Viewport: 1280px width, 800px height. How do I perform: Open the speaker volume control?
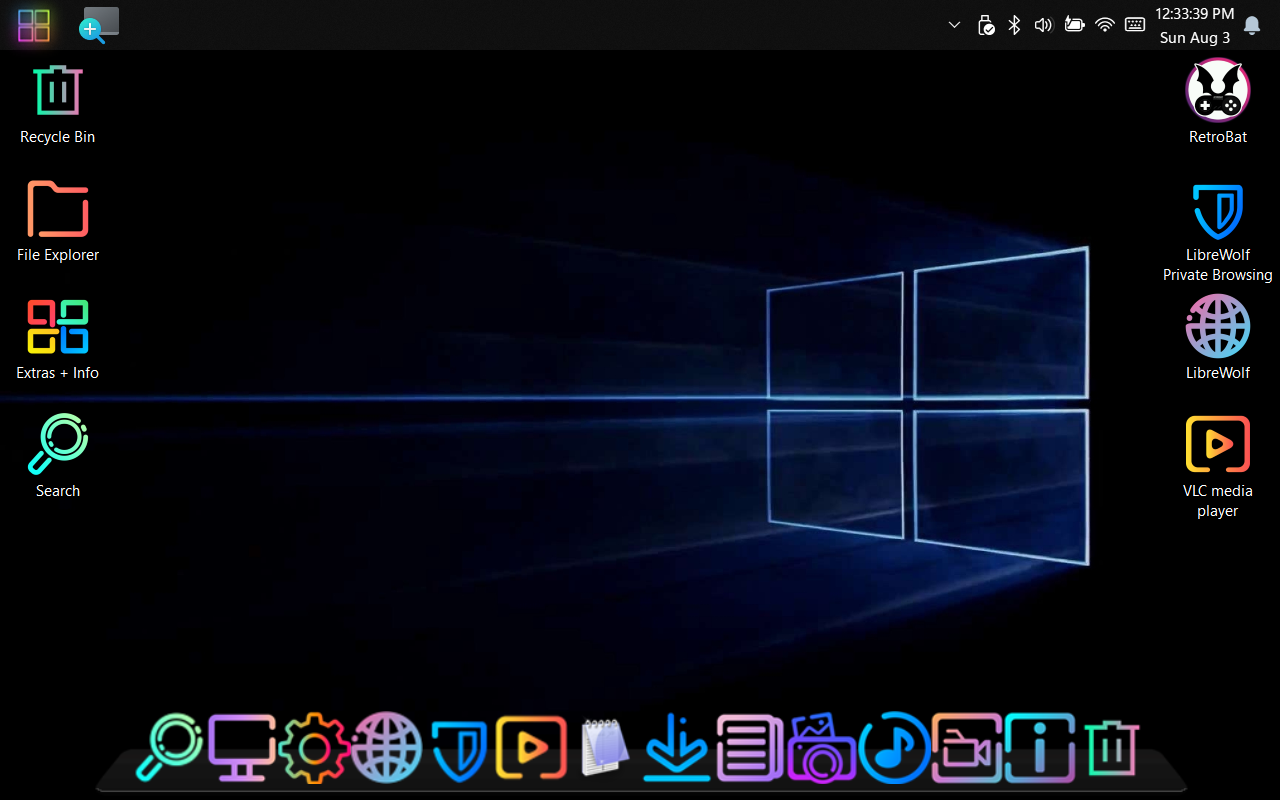pyautogui.click(x=1043, y=25)
